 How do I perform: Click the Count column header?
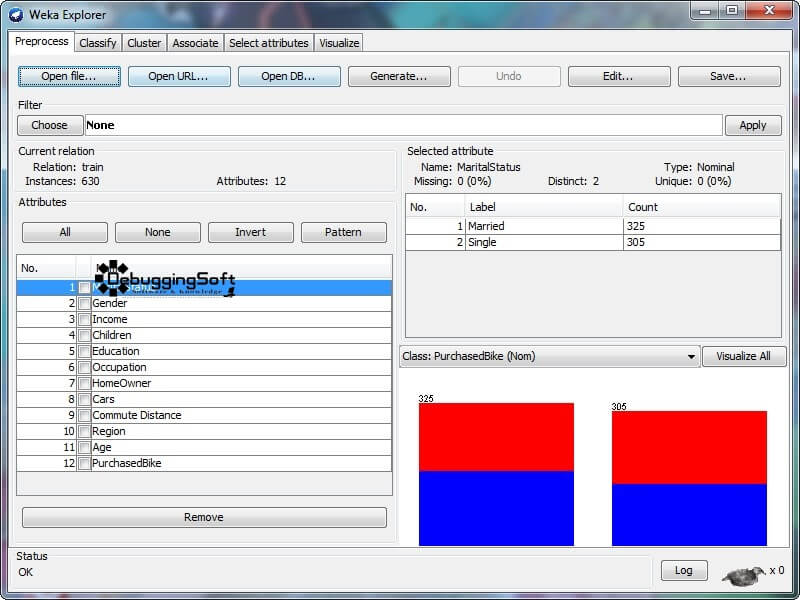click(702, 207)
